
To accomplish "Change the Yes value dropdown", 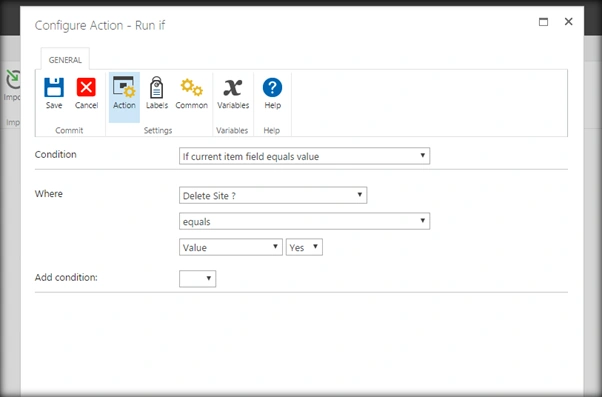I will (304, 247).
